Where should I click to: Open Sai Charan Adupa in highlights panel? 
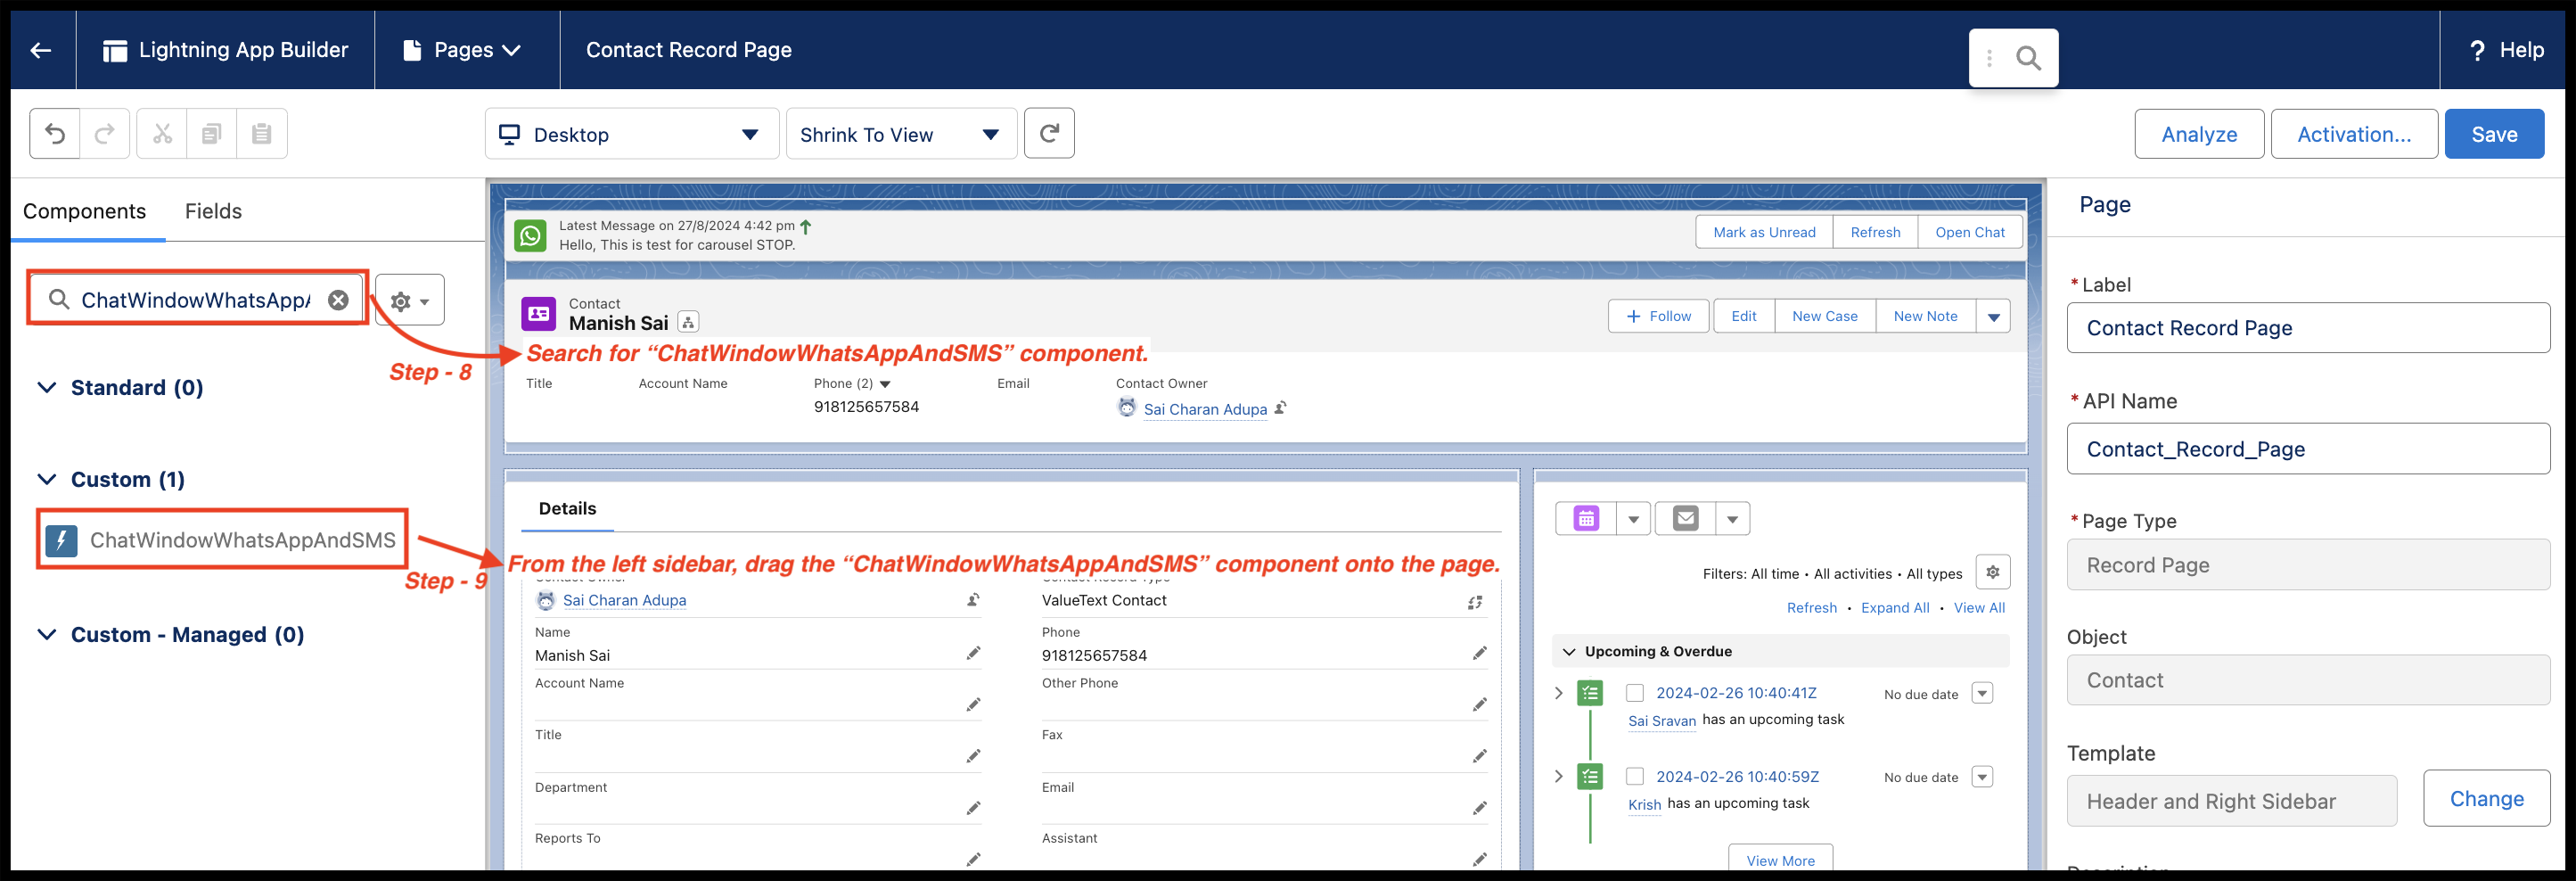(x=1205, y=409)
